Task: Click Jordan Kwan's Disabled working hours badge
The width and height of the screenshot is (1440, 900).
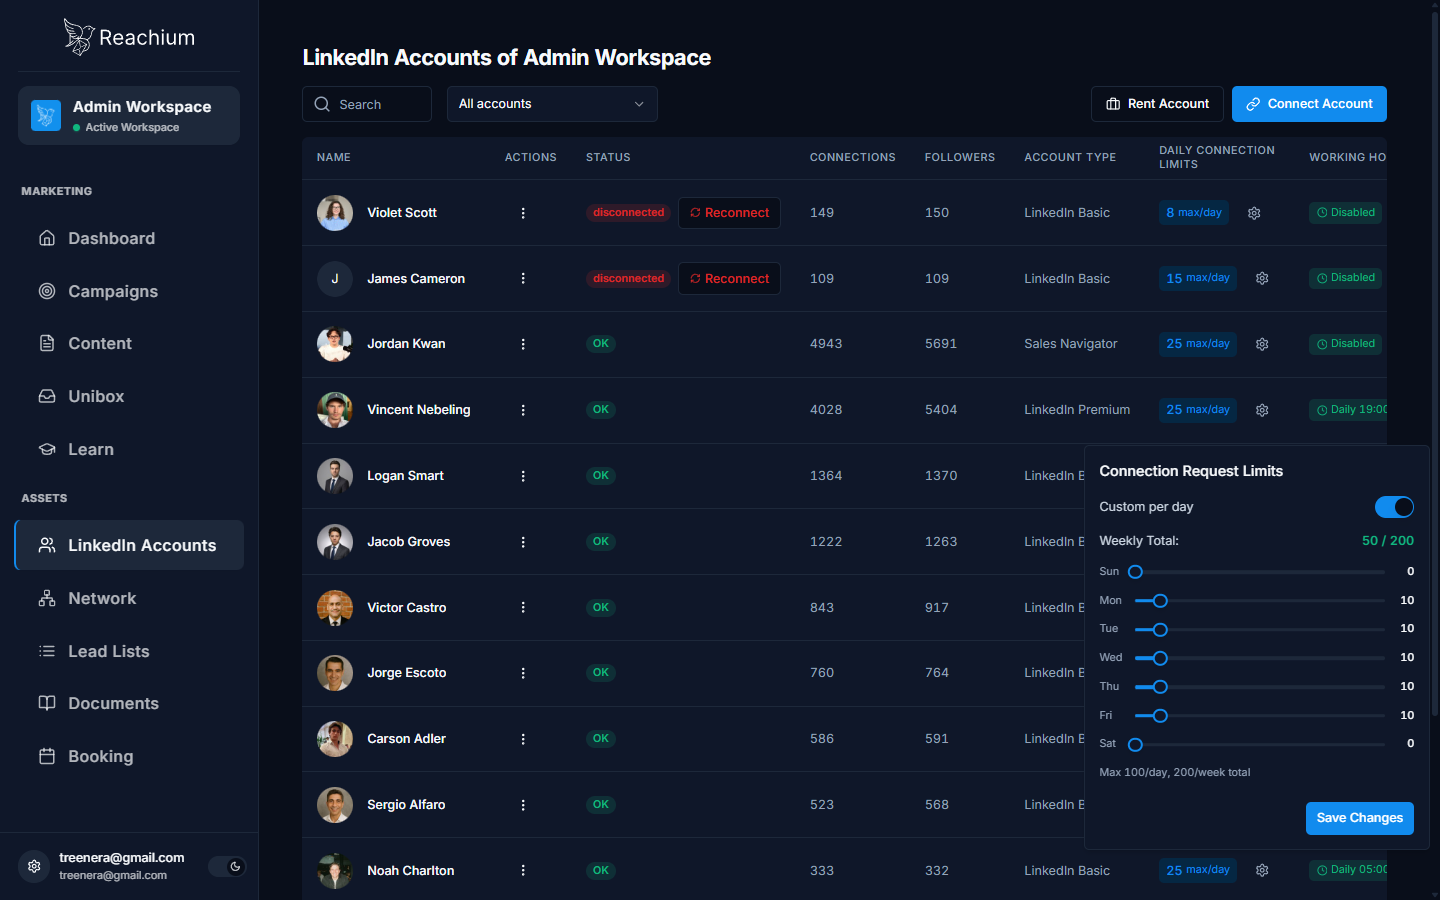Action: [1345, 344]
